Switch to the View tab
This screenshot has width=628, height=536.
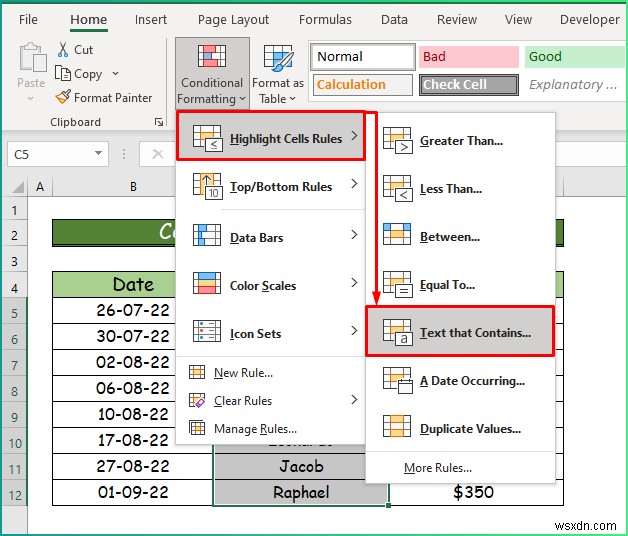[x=518, y=19]
